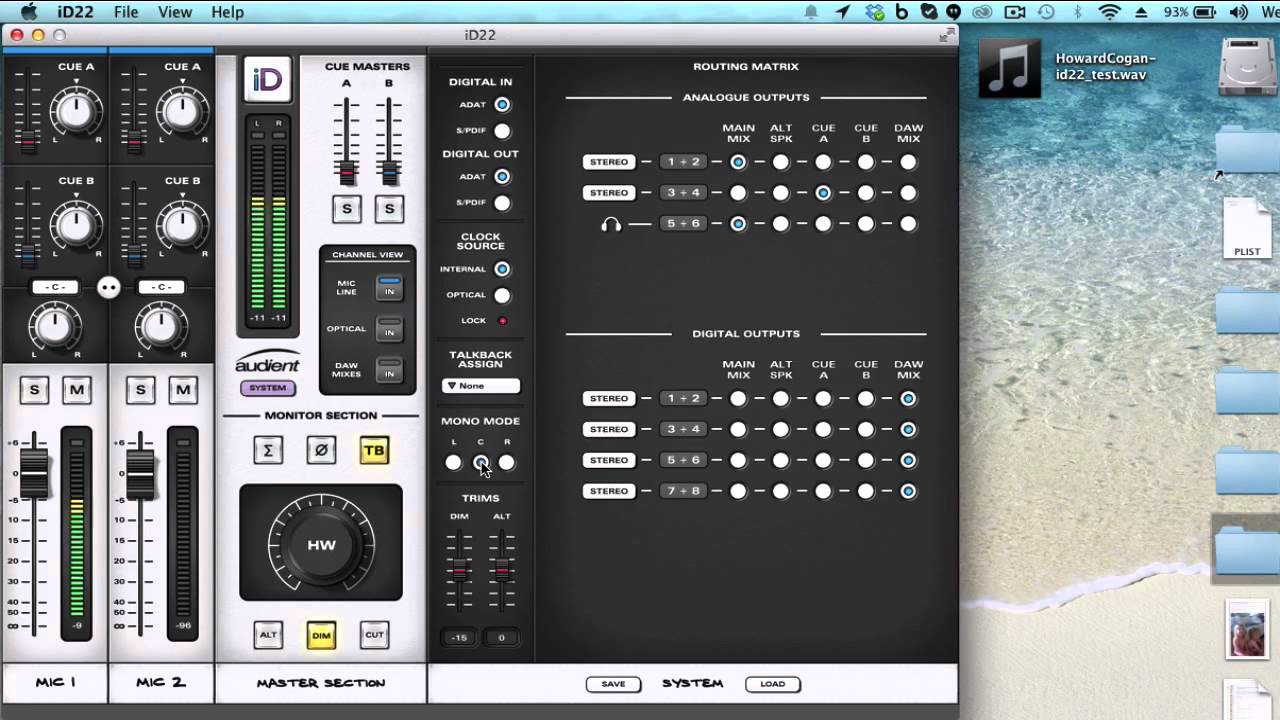Click the Mic 1 pan value field

coord(55,287)
